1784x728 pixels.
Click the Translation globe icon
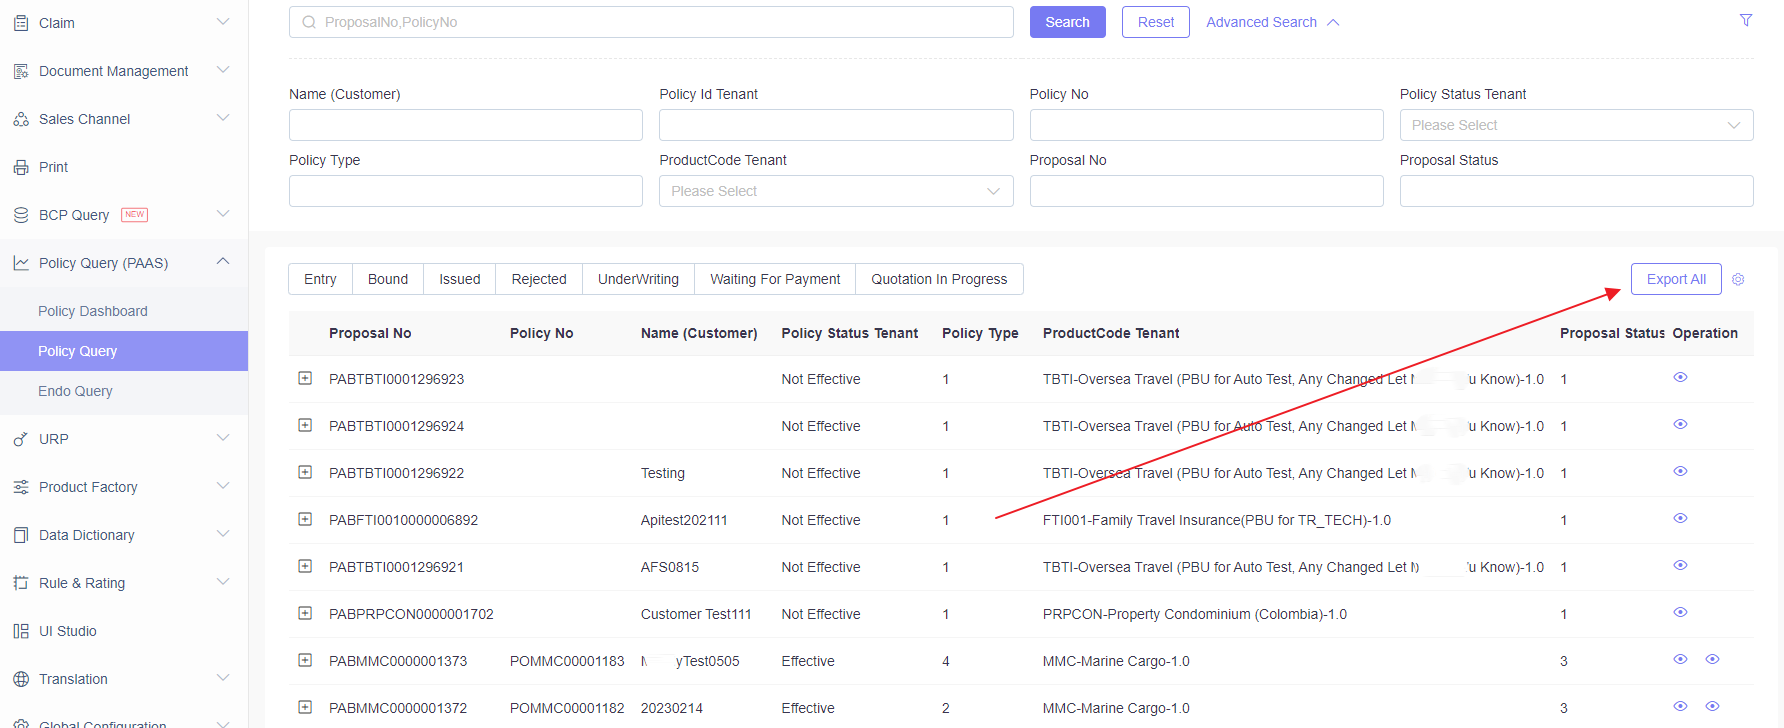tap(21, 679)
